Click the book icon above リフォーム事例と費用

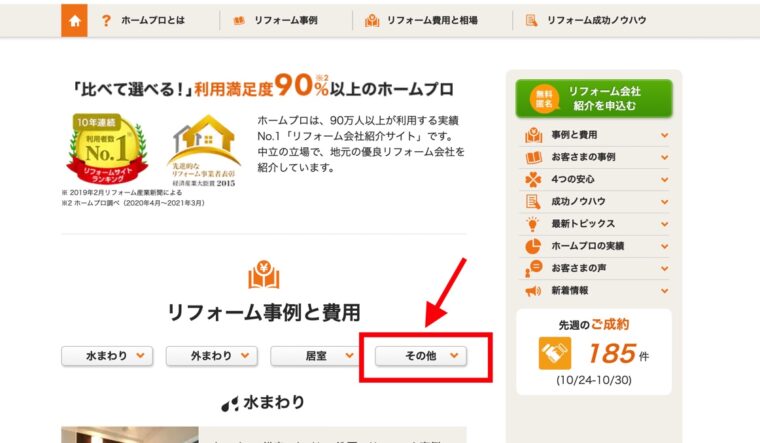click(x=264, y=275)
